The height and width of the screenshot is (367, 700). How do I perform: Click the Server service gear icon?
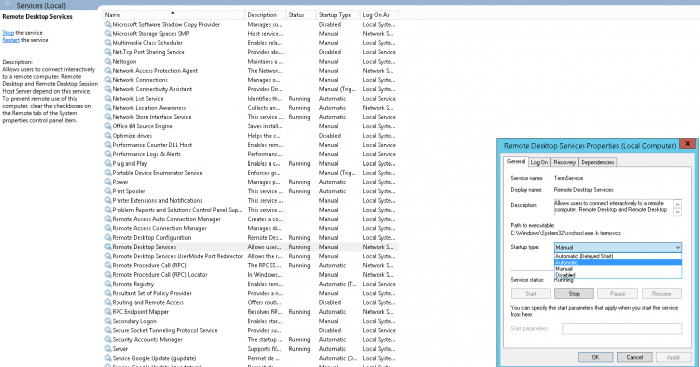point(108,349)
